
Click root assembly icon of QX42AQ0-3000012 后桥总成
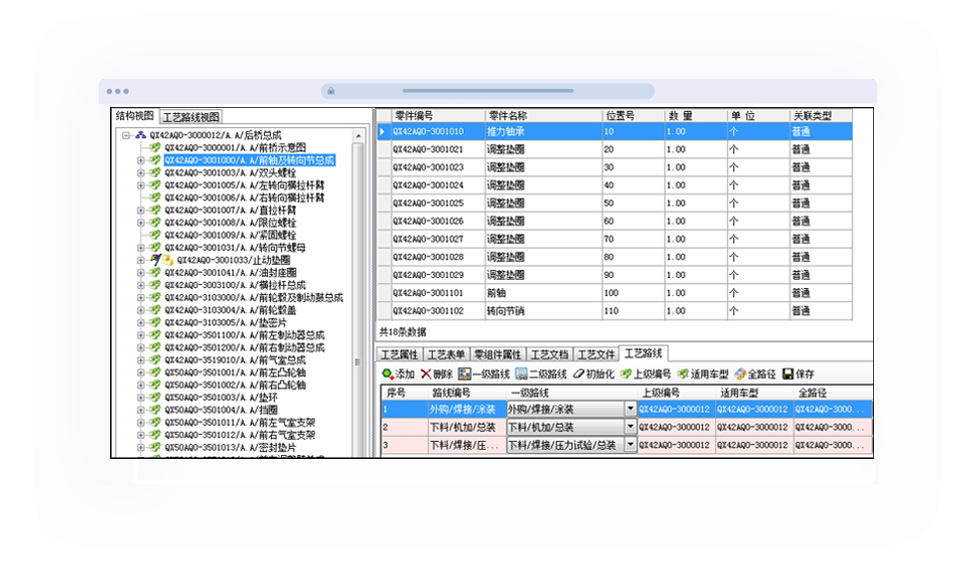141,135
